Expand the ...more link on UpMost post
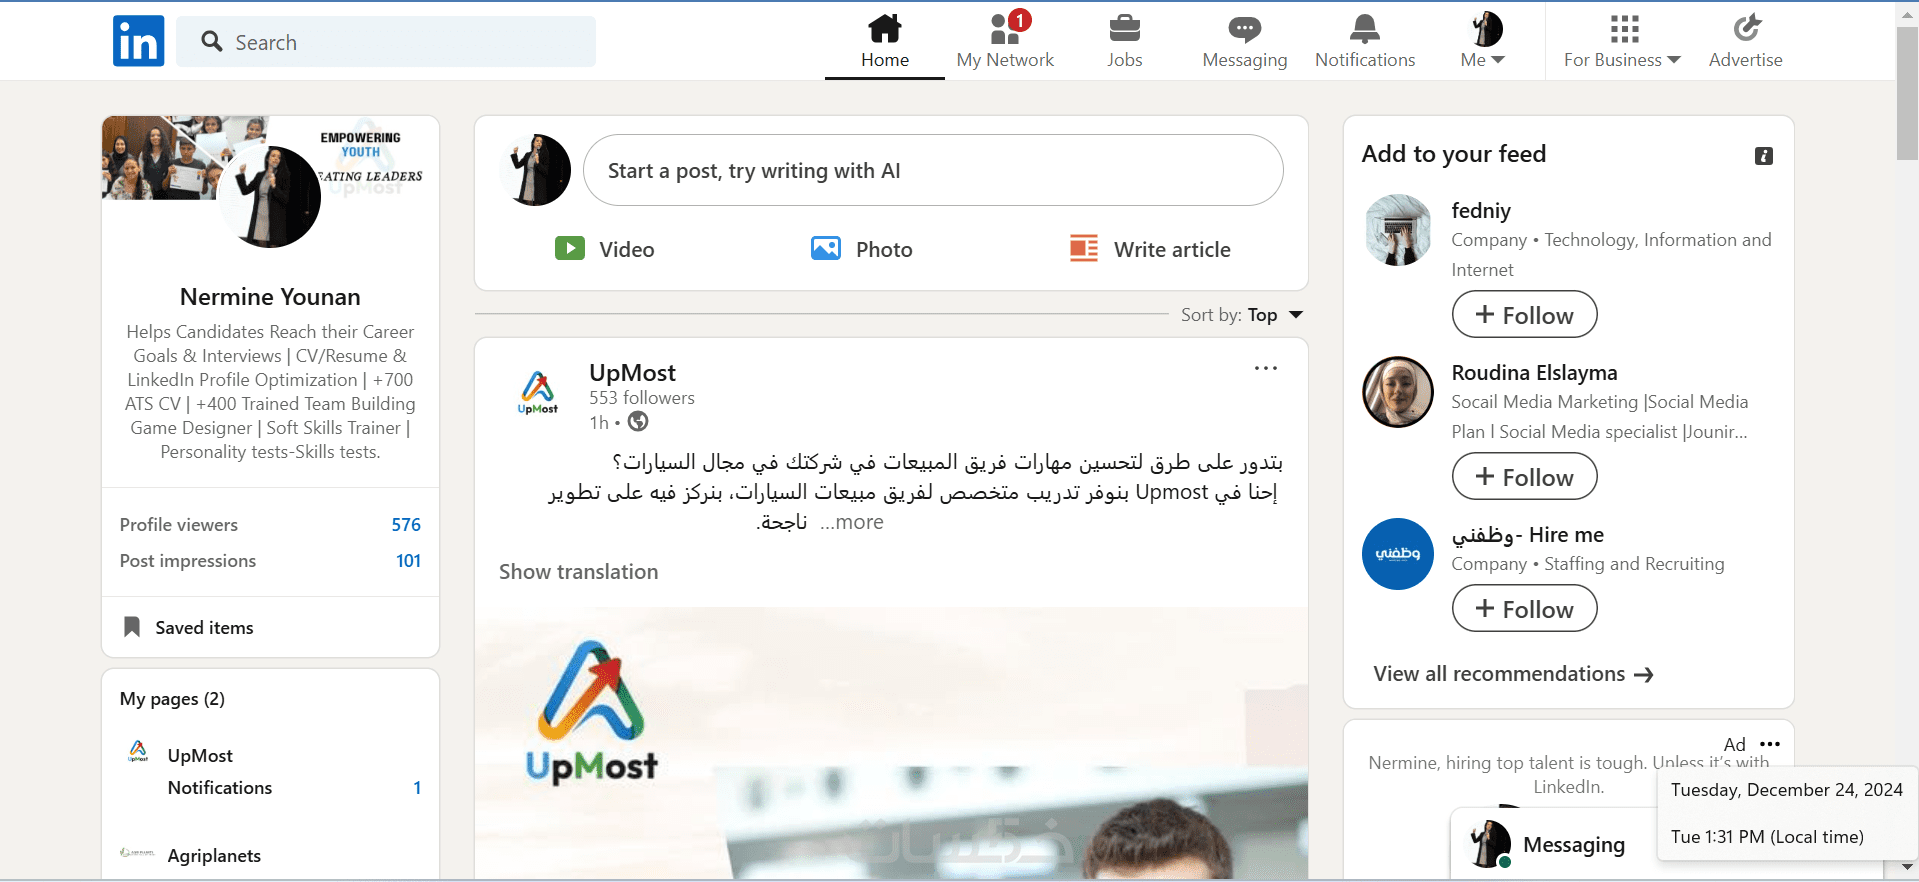Screen dimensions: 1919x882 [852, 522]
